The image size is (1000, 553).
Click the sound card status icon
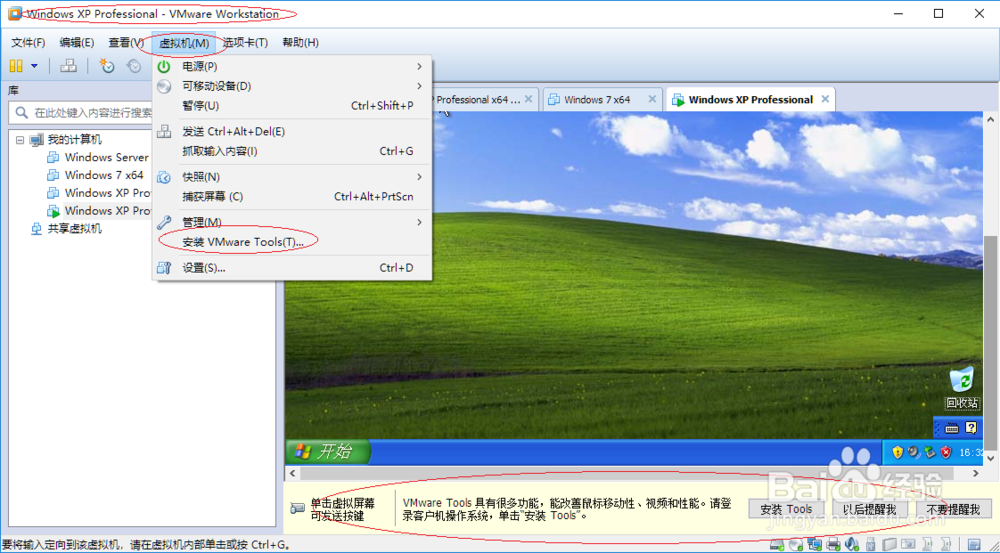pyautogui.click(x=851, y=544)
